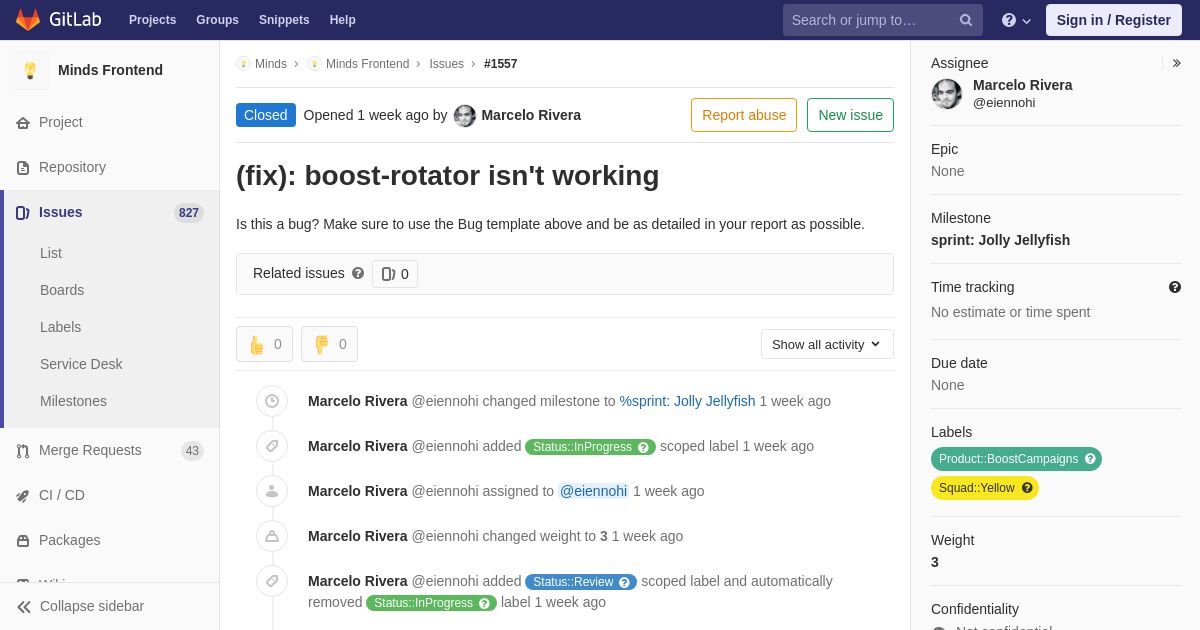The image size is (1200, 630).
Task: Open the Help menu item in navbar
Action: (343, 20)
